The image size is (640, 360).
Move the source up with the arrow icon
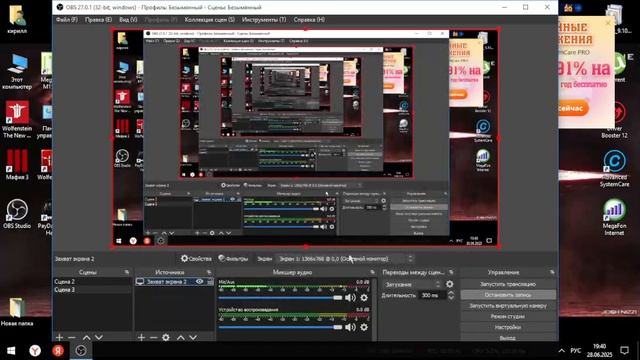click(x=180, y=338)
